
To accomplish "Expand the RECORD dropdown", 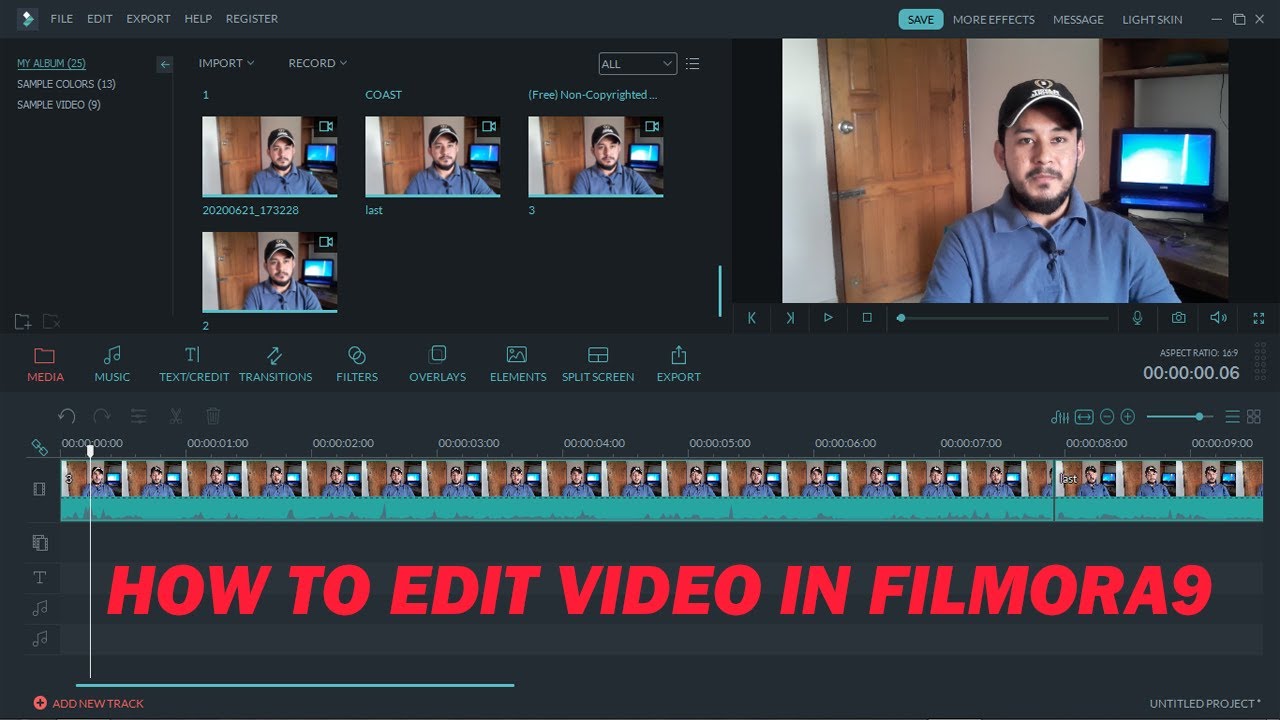I will 317,63.
